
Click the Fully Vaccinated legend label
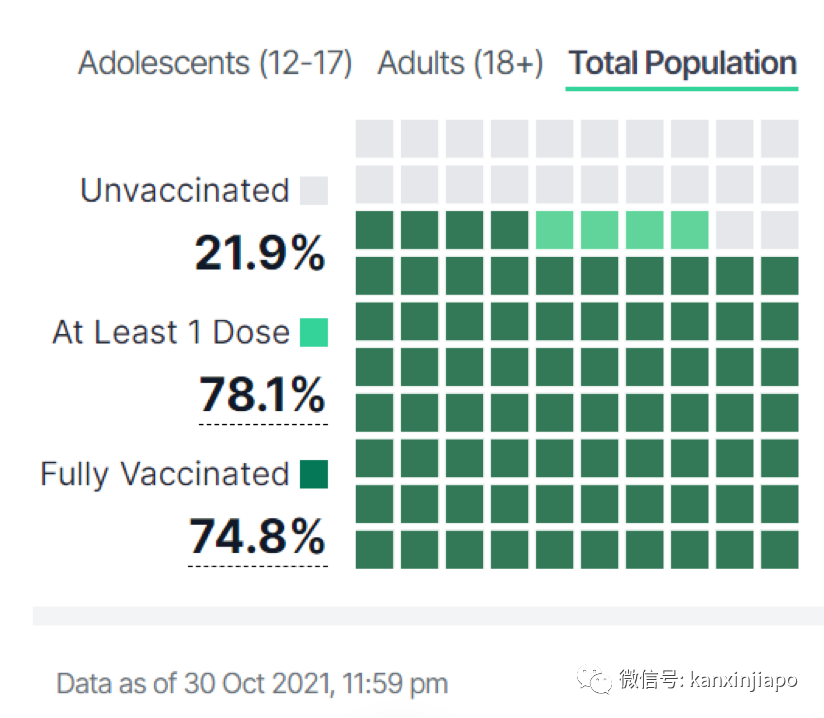164,474
